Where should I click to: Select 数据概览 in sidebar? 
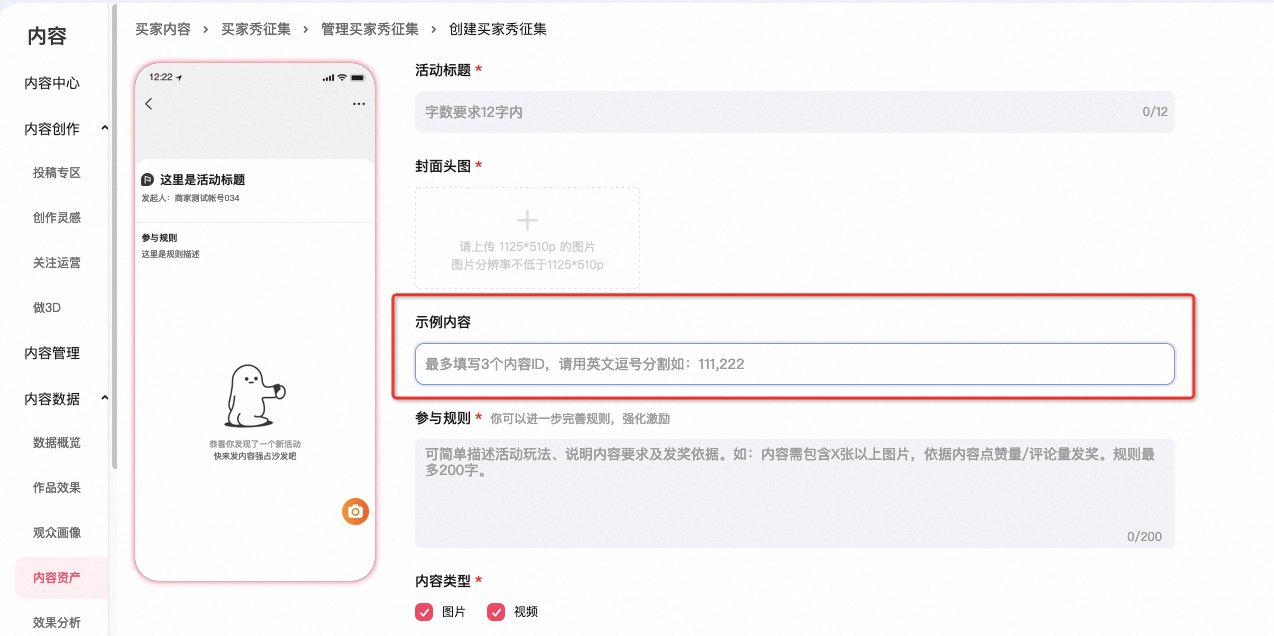(57, 442)
